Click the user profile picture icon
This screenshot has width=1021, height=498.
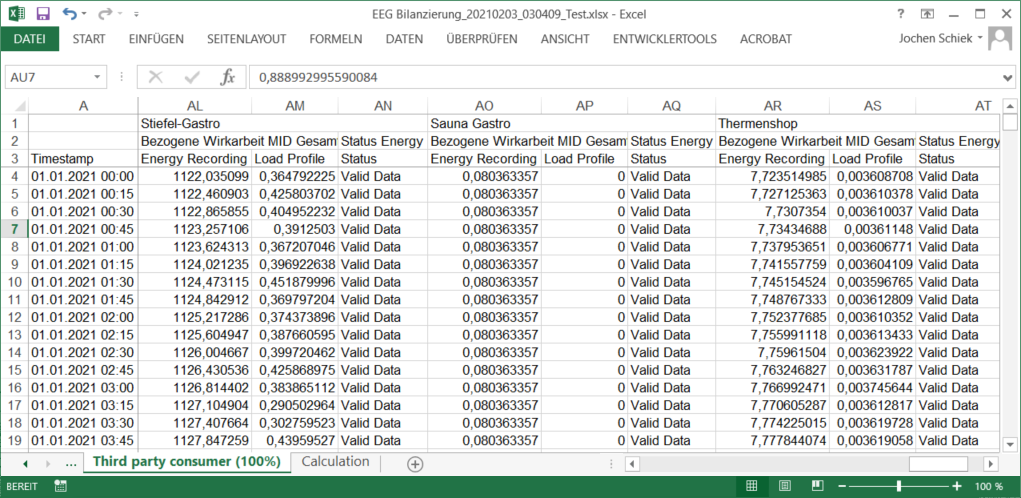pyautogui.click(x=1000, y=39)
